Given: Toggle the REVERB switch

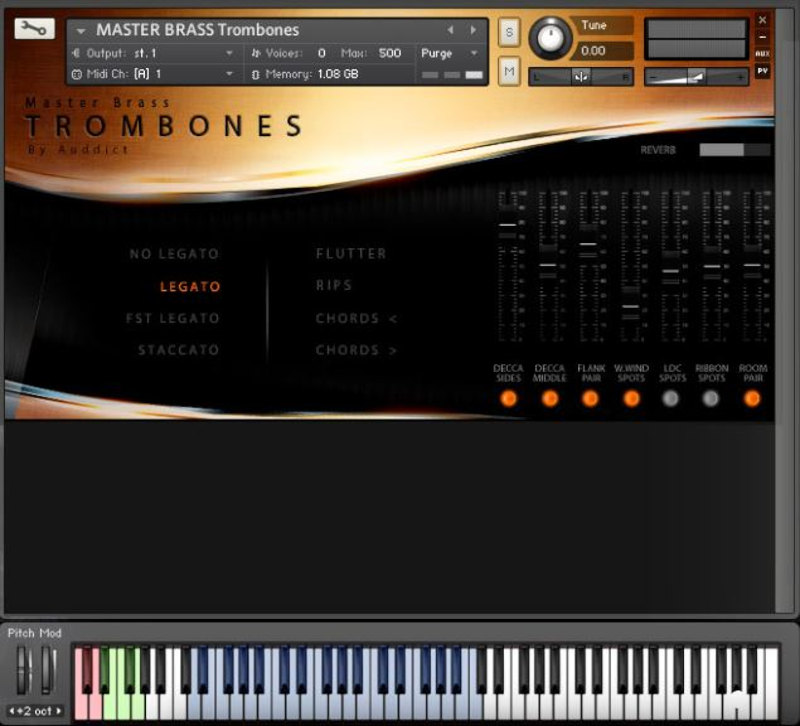Looking at the screenshot, I should 735,149.
